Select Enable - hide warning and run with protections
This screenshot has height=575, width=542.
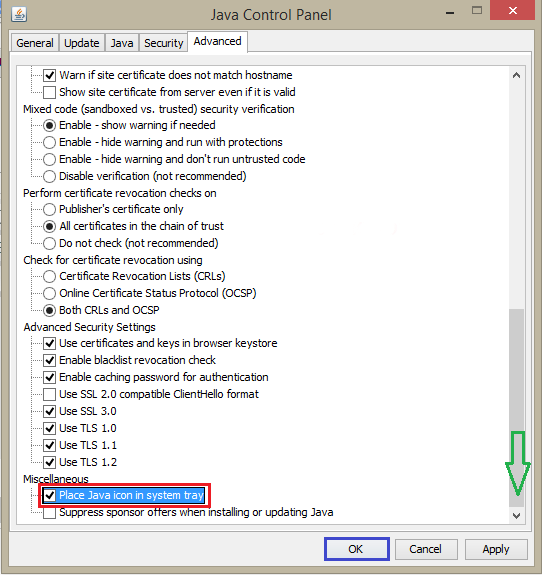coord(50,142)
